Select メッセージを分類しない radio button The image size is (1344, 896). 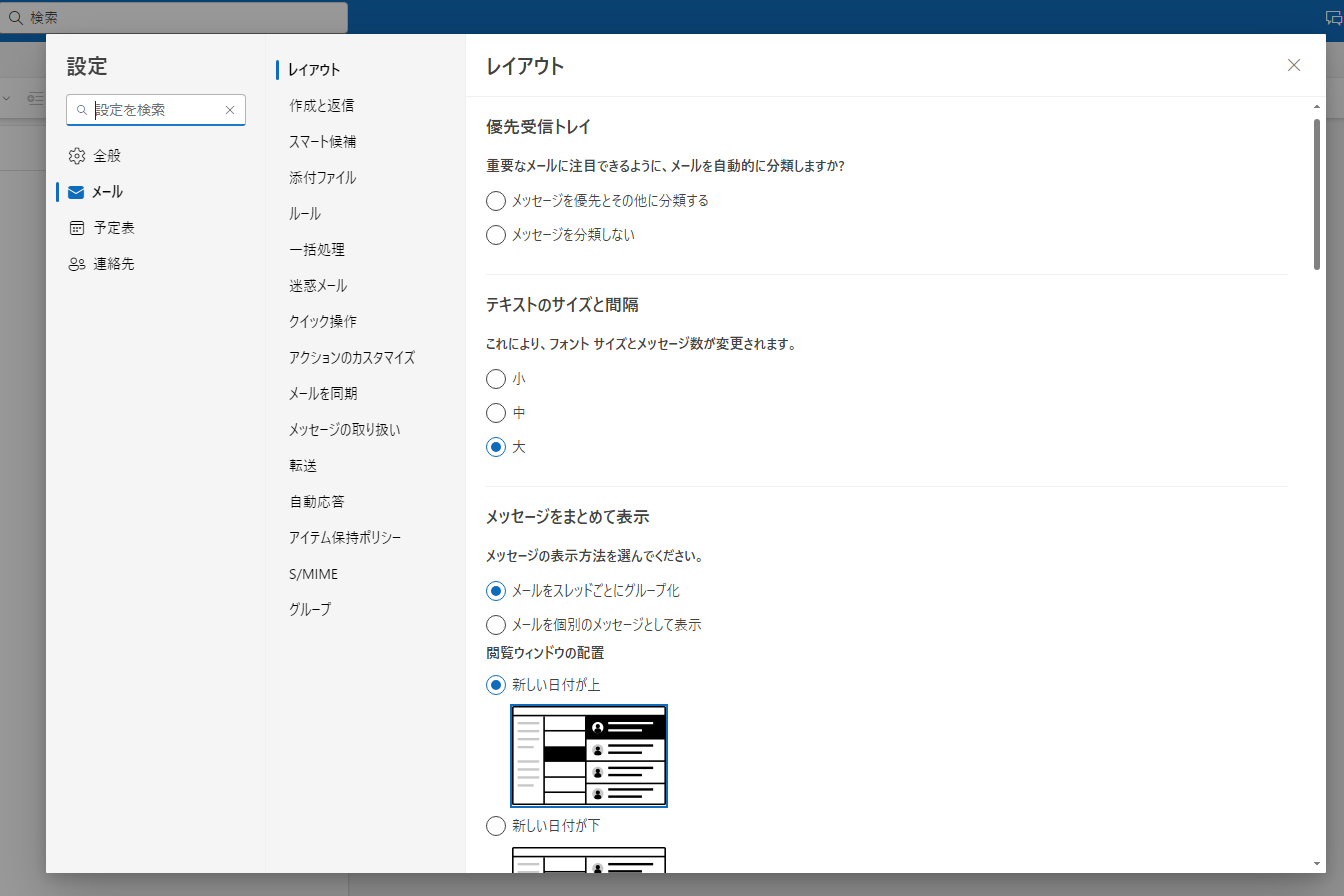tap(496, 235)
